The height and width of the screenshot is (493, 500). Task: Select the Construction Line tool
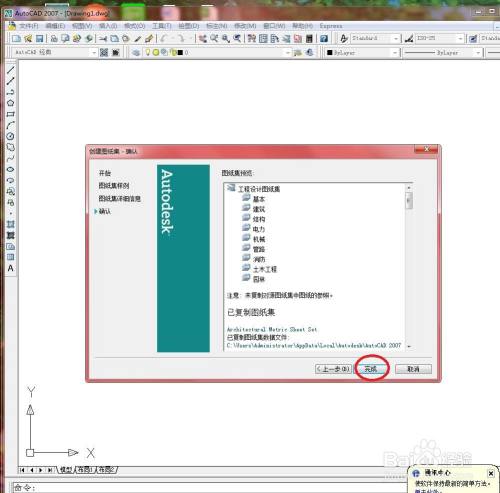pos(11,81)
